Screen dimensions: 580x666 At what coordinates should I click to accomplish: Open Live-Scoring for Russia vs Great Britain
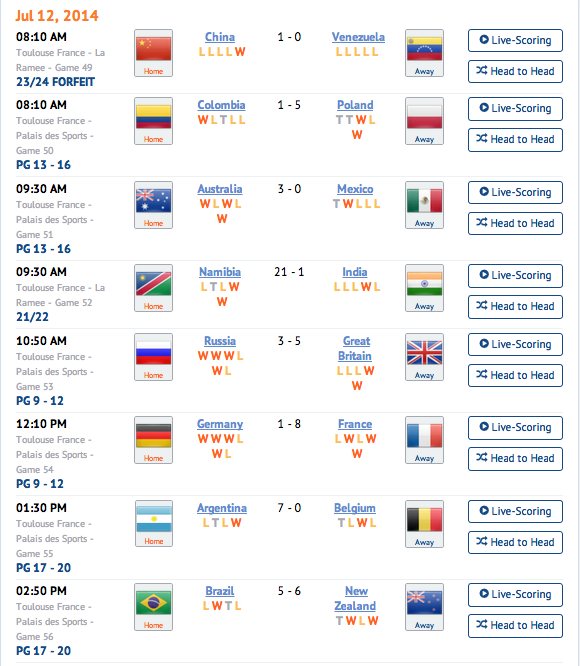coord(515,344)
